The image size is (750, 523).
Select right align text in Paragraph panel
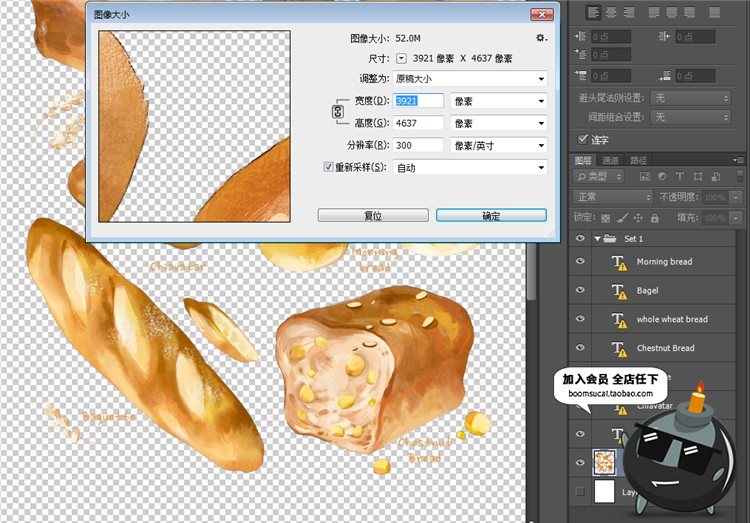click(630, 12)
